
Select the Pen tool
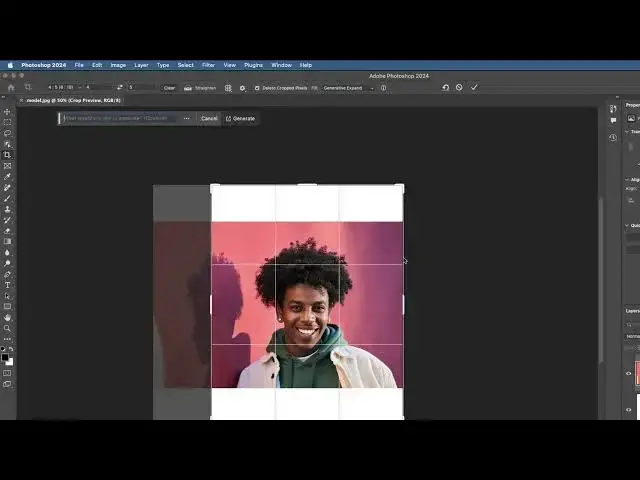tap(7, 274)
